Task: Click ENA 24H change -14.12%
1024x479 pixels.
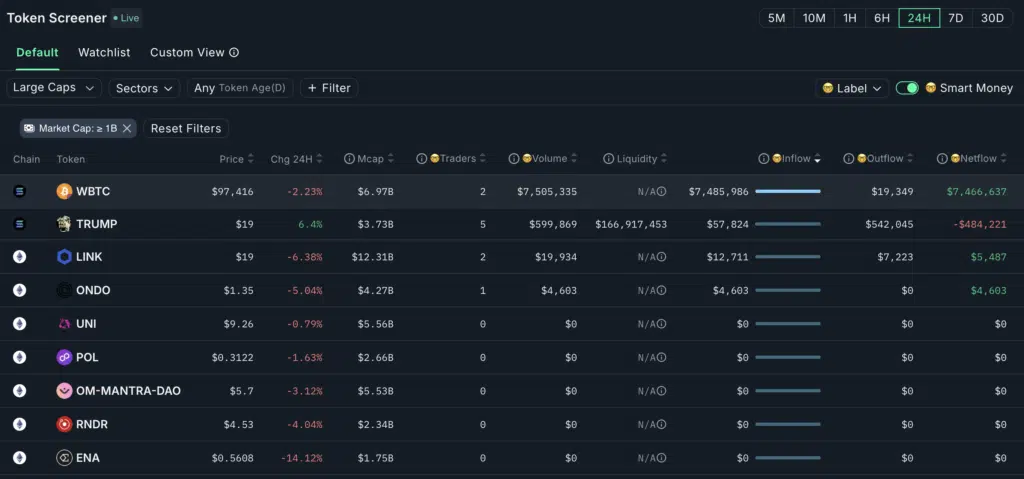Action: pos(302,458)
